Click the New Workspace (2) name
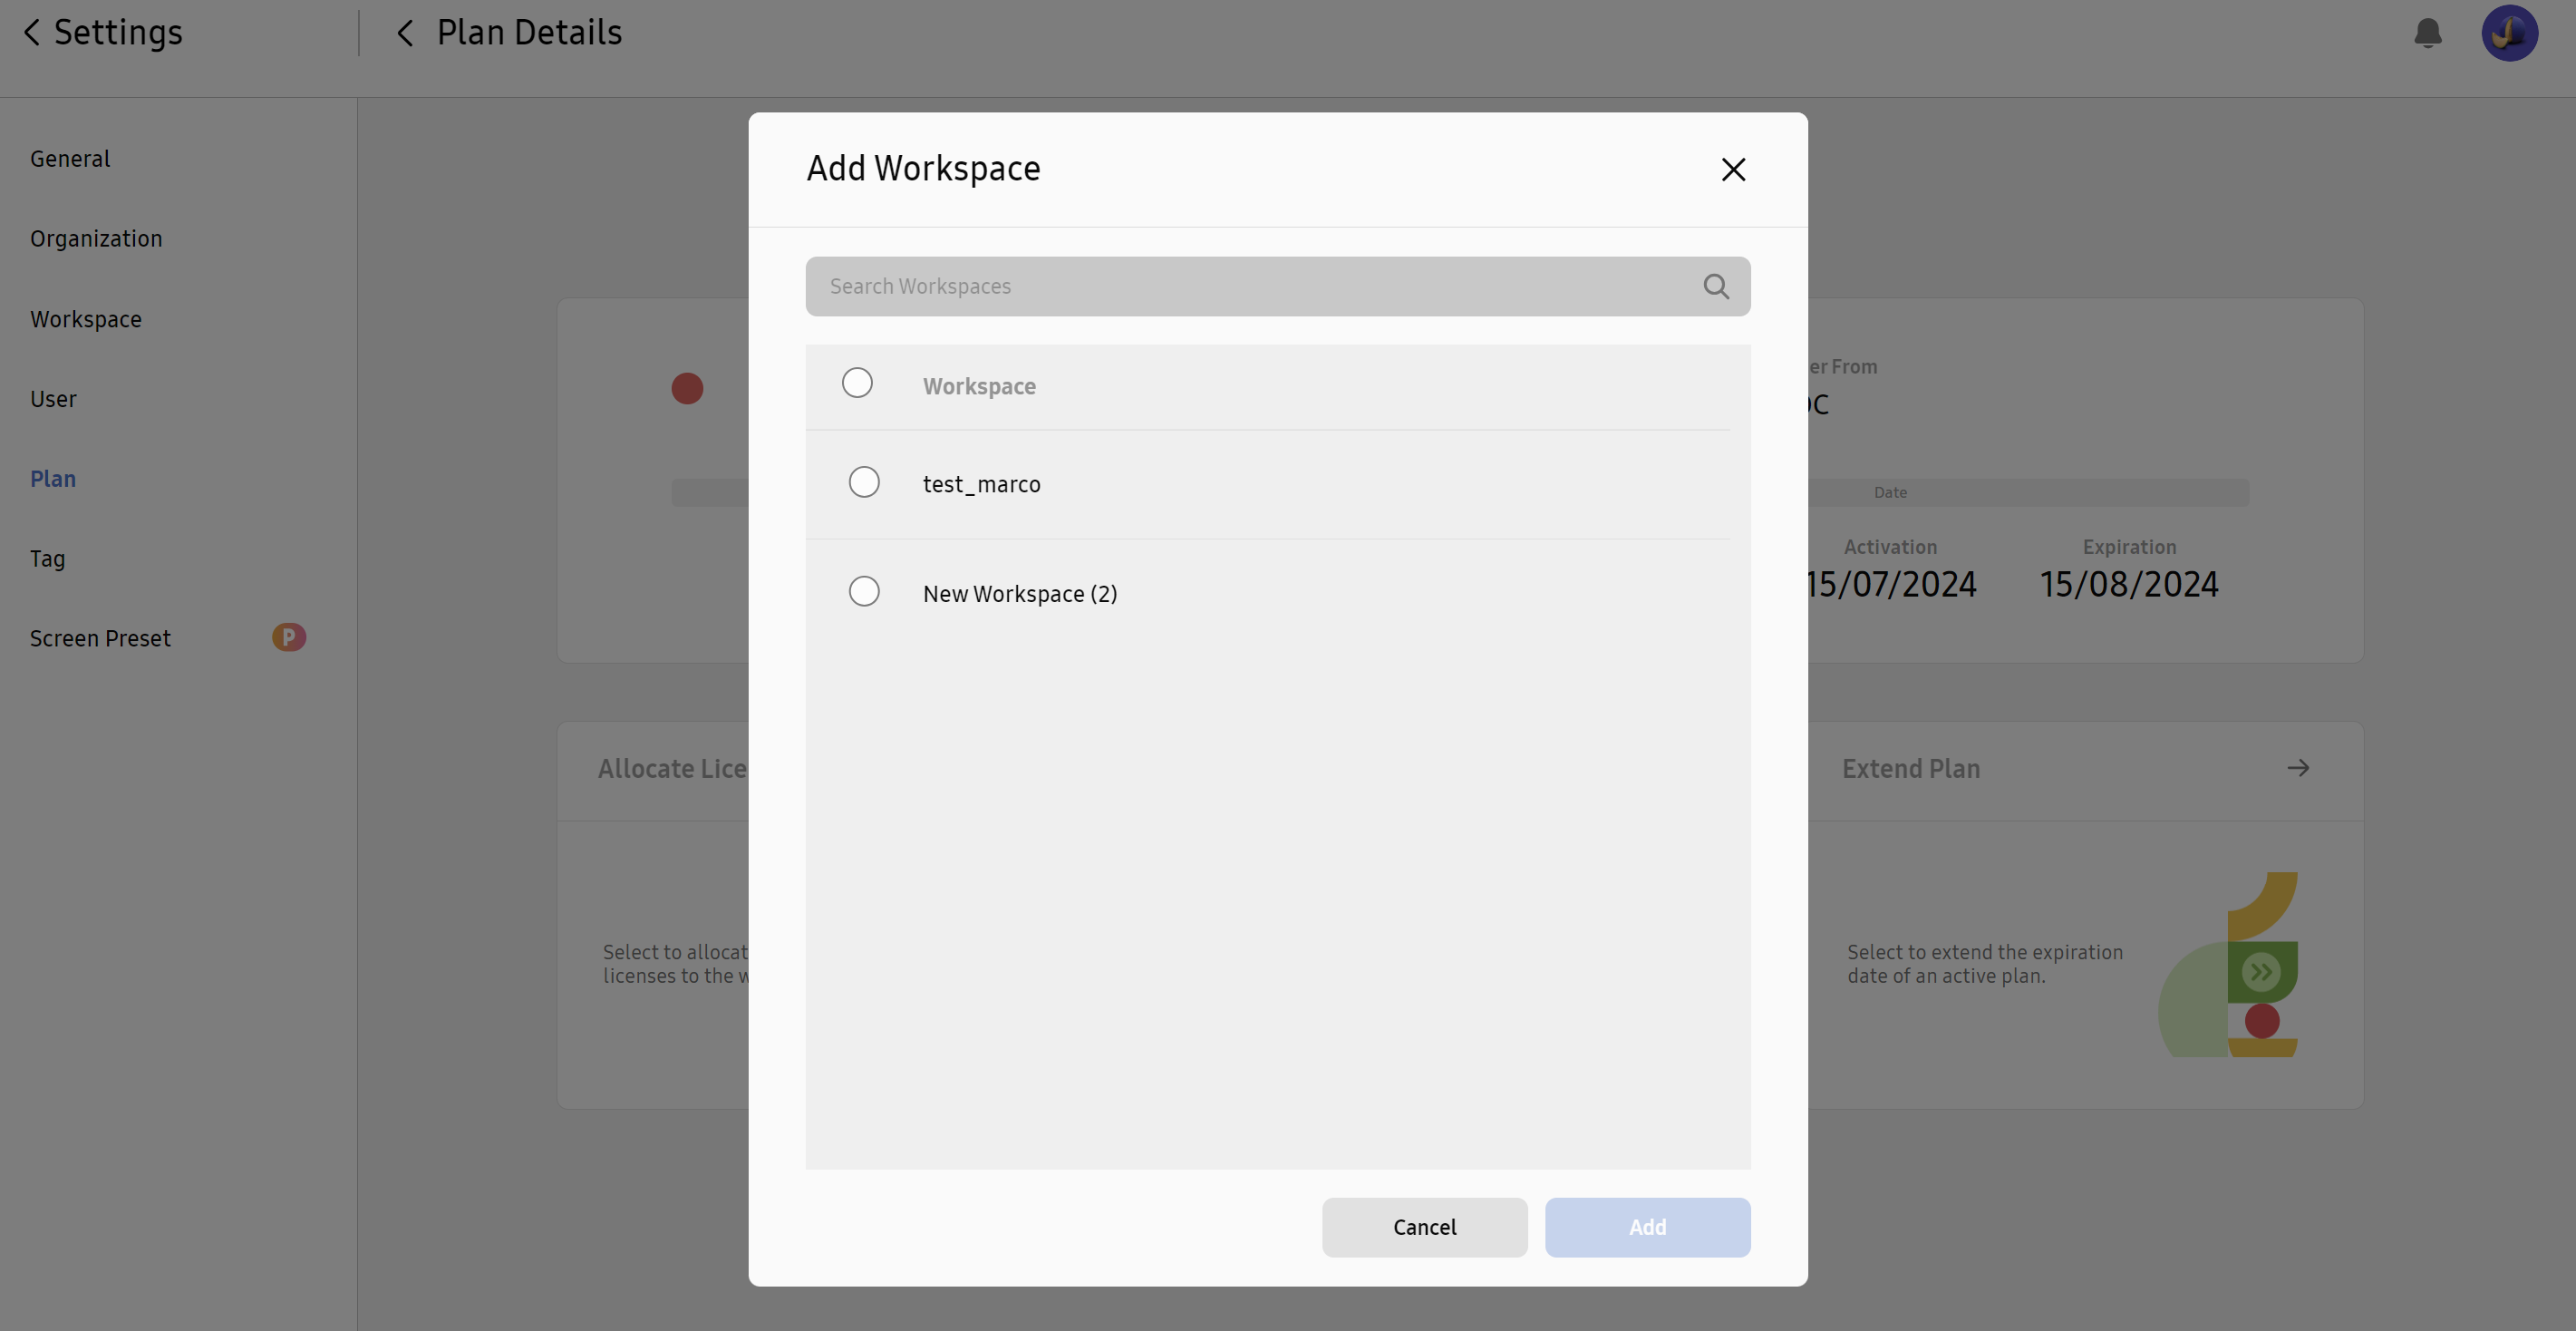Screen dimensions: 2576x1331 1020,594
